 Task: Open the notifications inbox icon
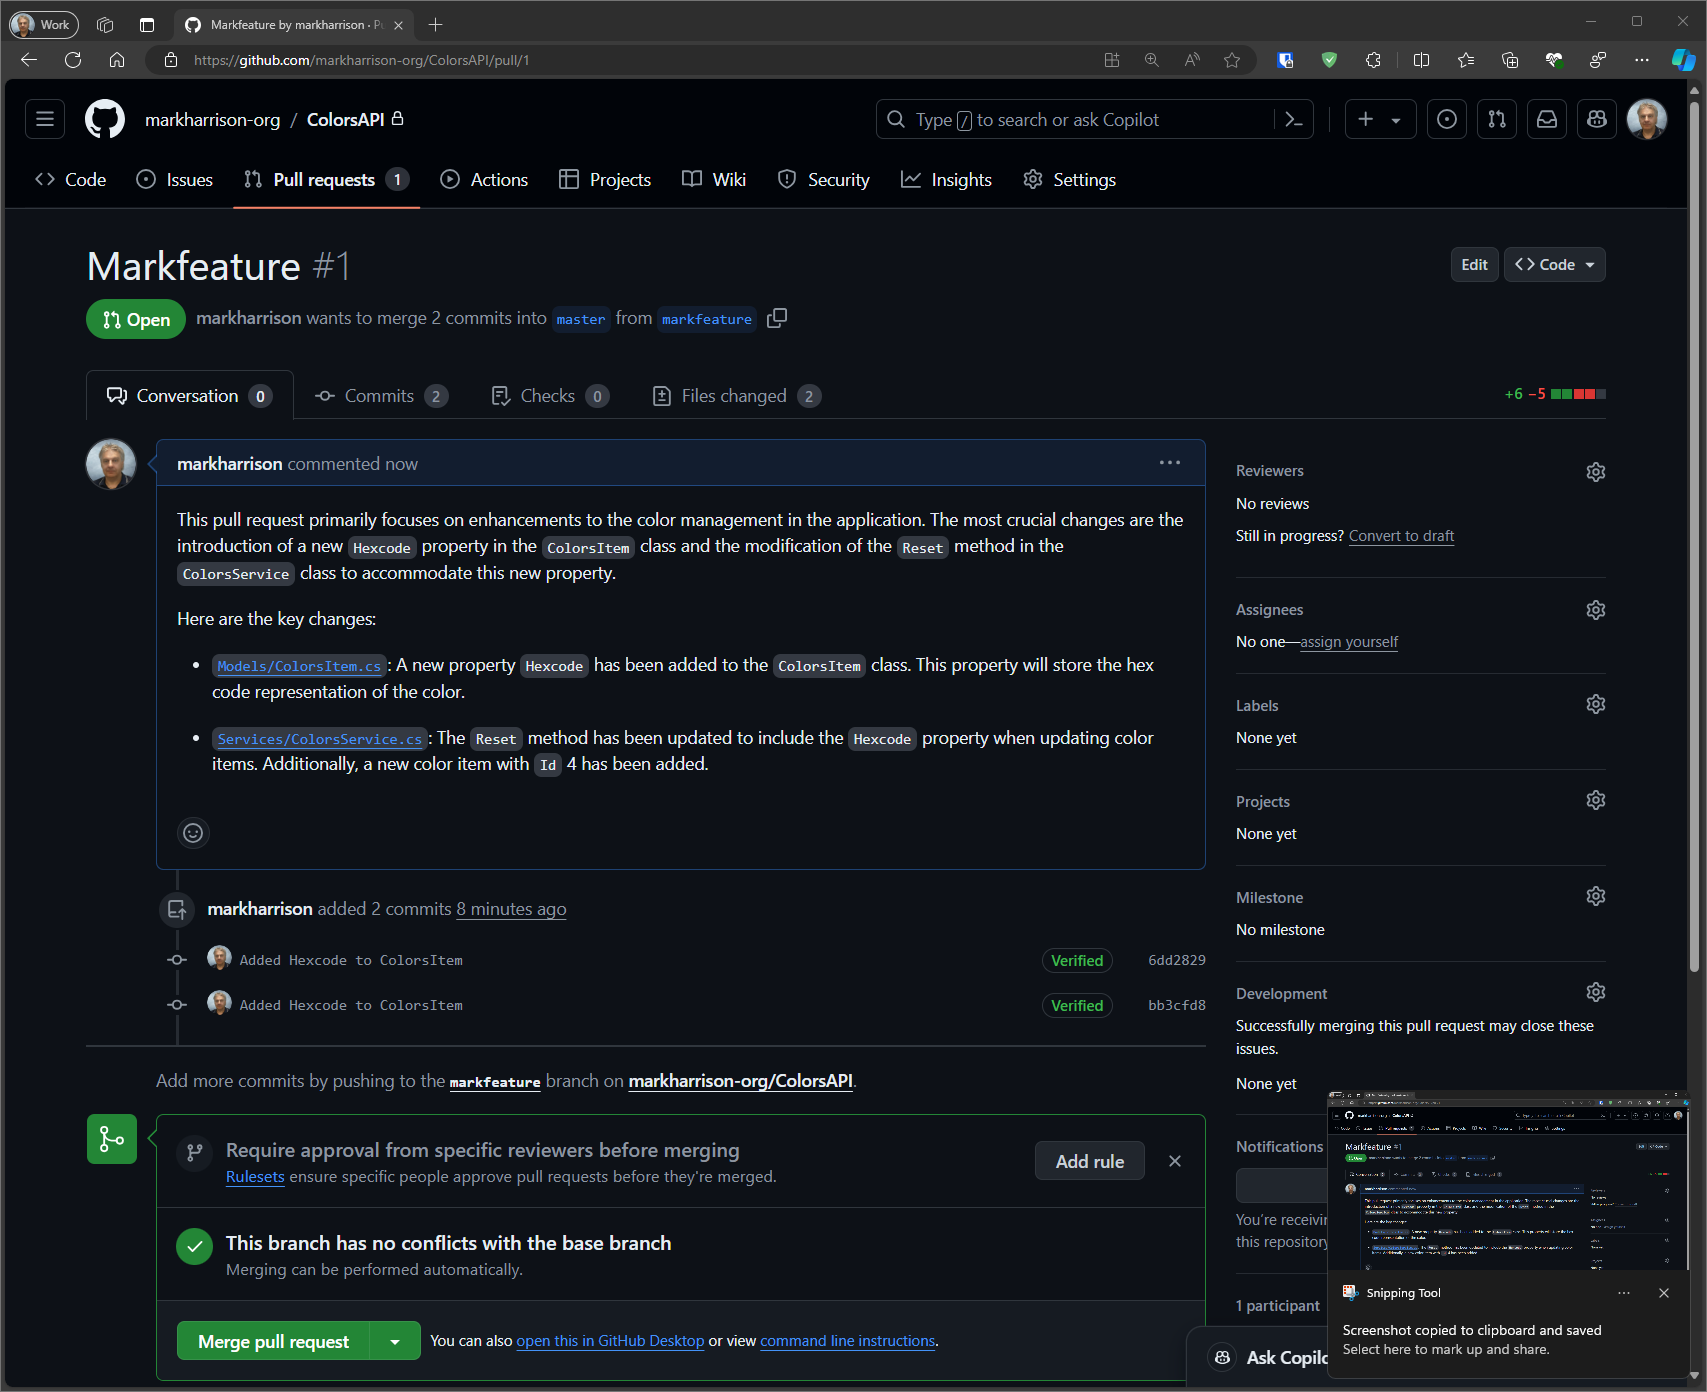point(1546,120)
